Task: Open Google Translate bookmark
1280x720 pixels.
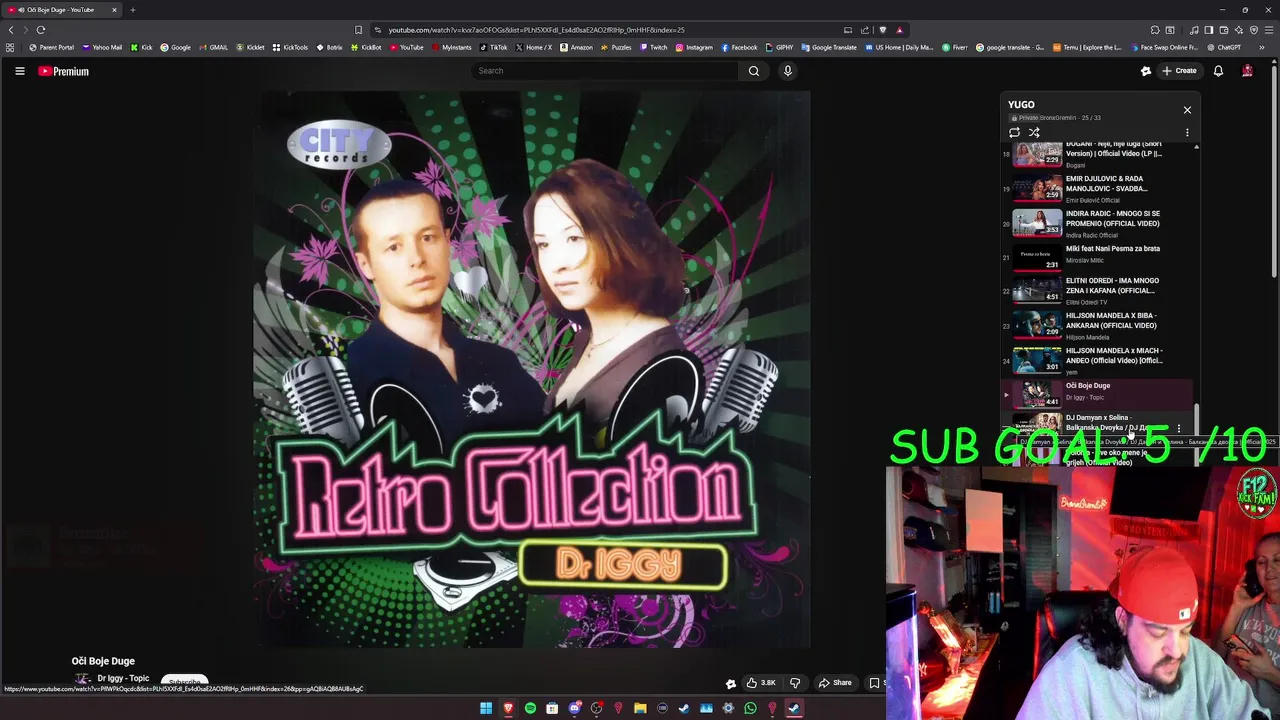Action: click(829, 47)
